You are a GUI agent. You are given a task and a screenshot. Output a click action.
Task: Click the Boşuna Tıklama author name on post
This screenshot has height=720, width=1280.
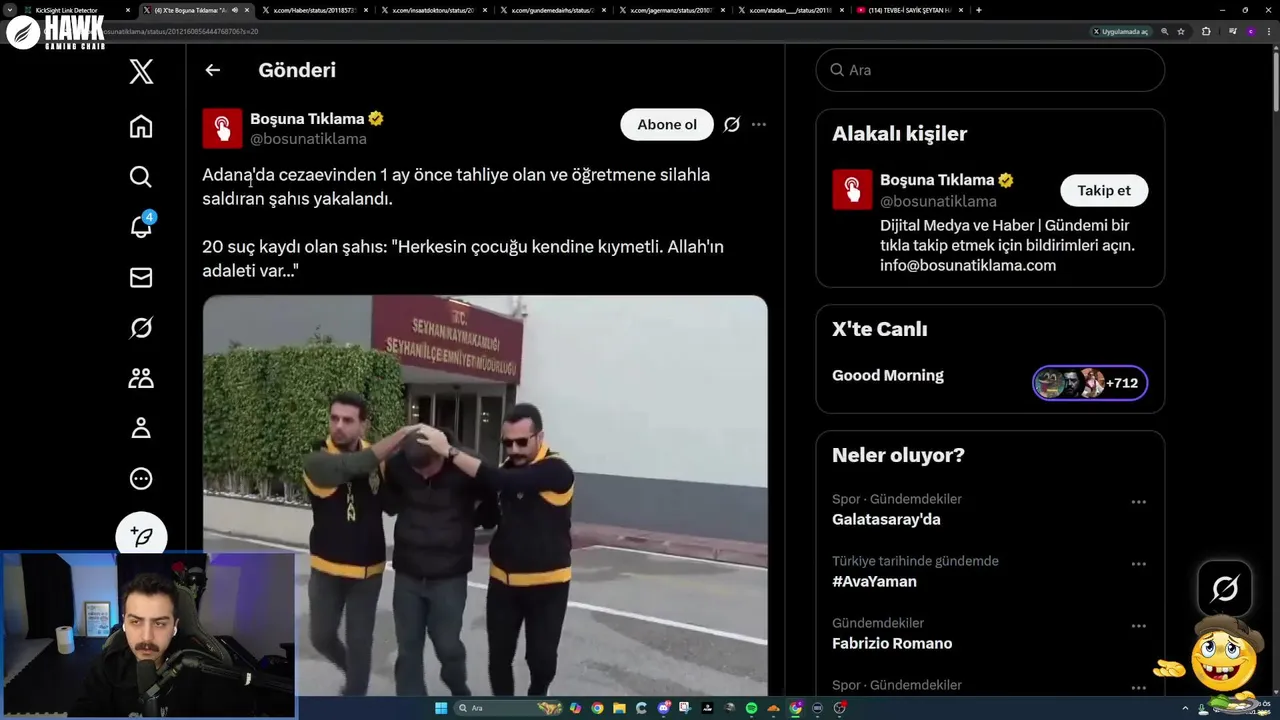[307, 119]
